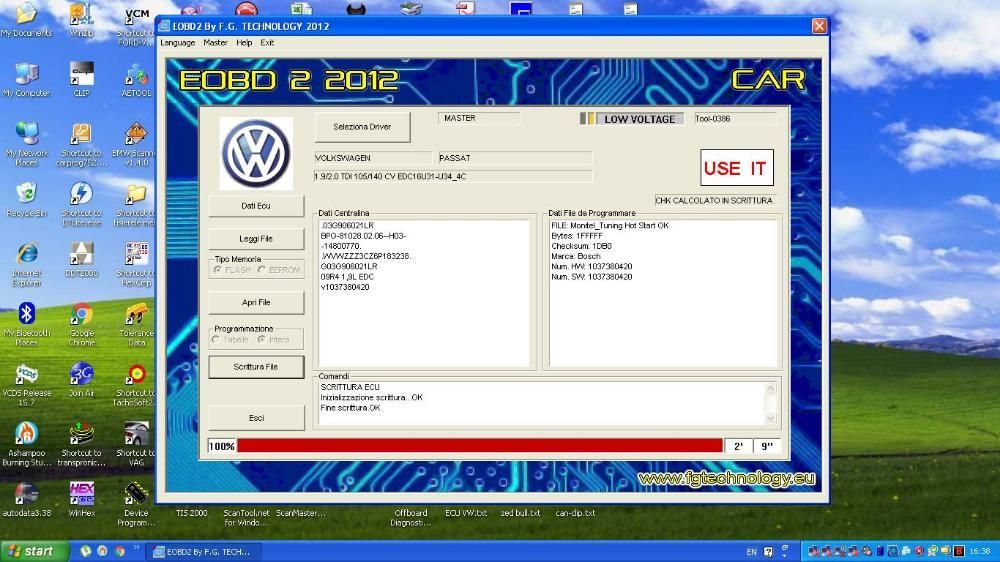Screen dimensions: 1000x562
Task: Open the Master menu
Action: click(215, 43)
